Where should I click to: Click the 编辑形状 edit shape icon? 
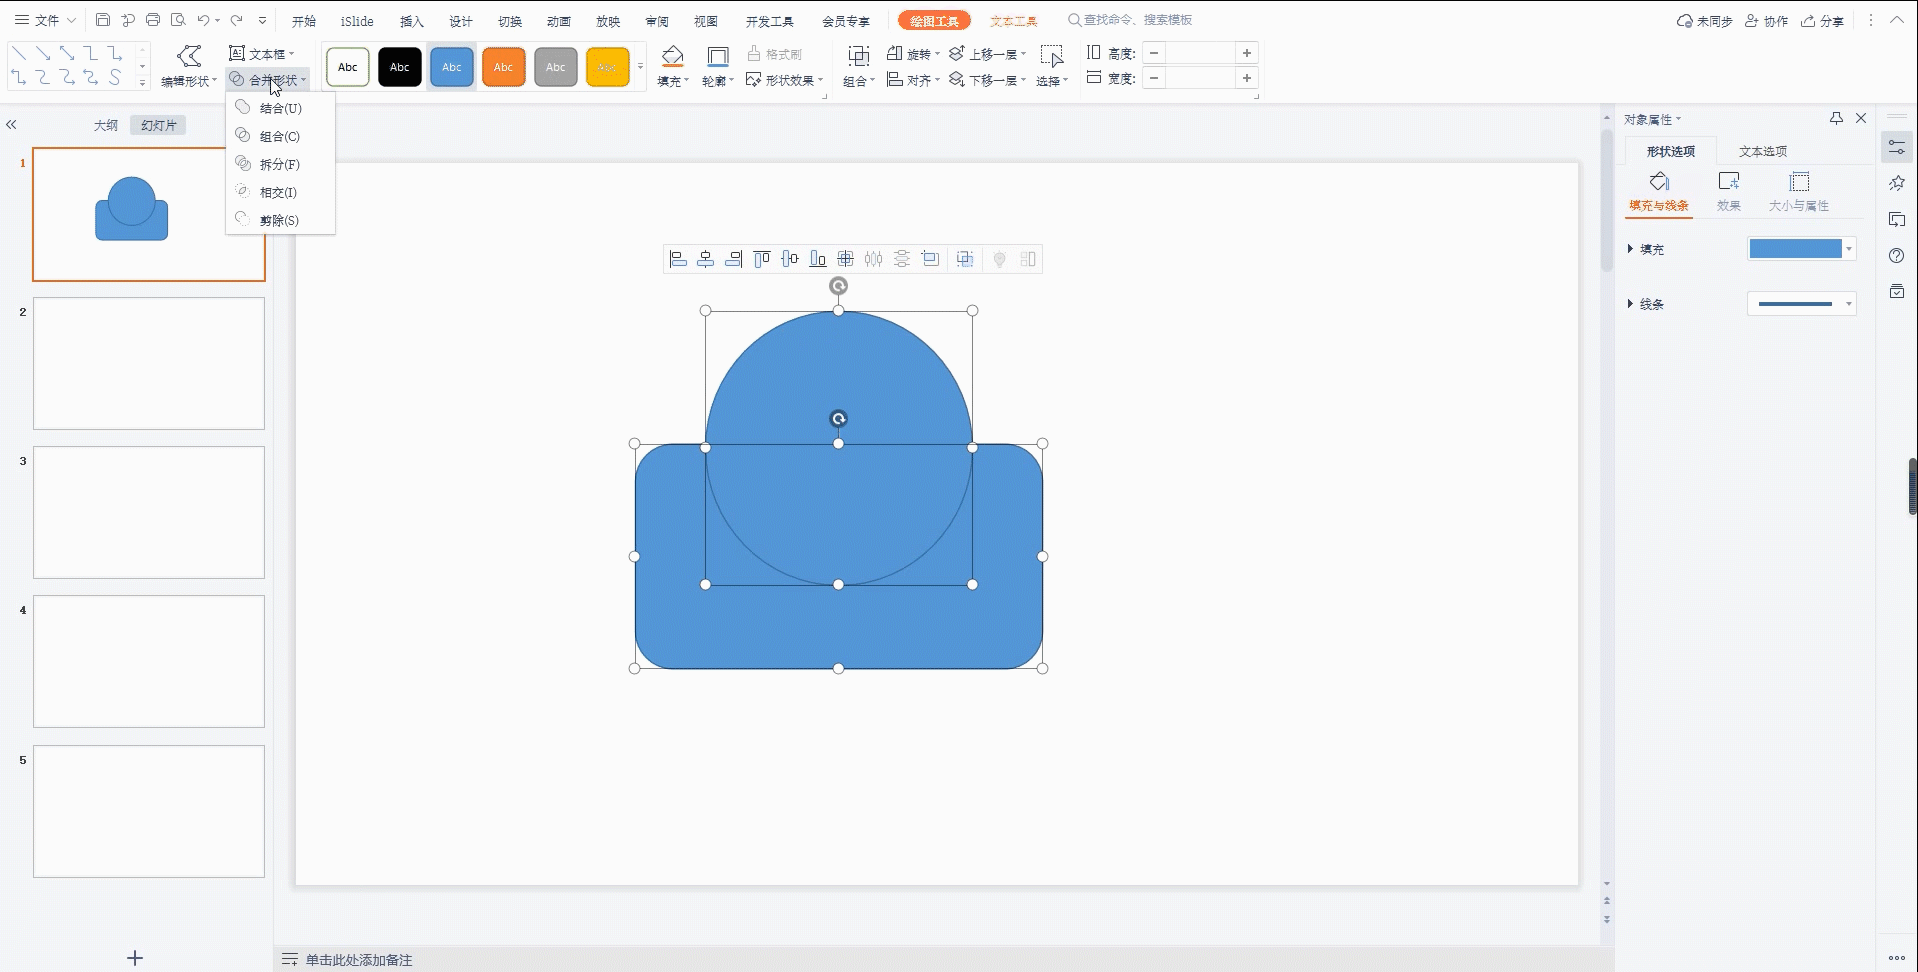(x=188, y=56)
